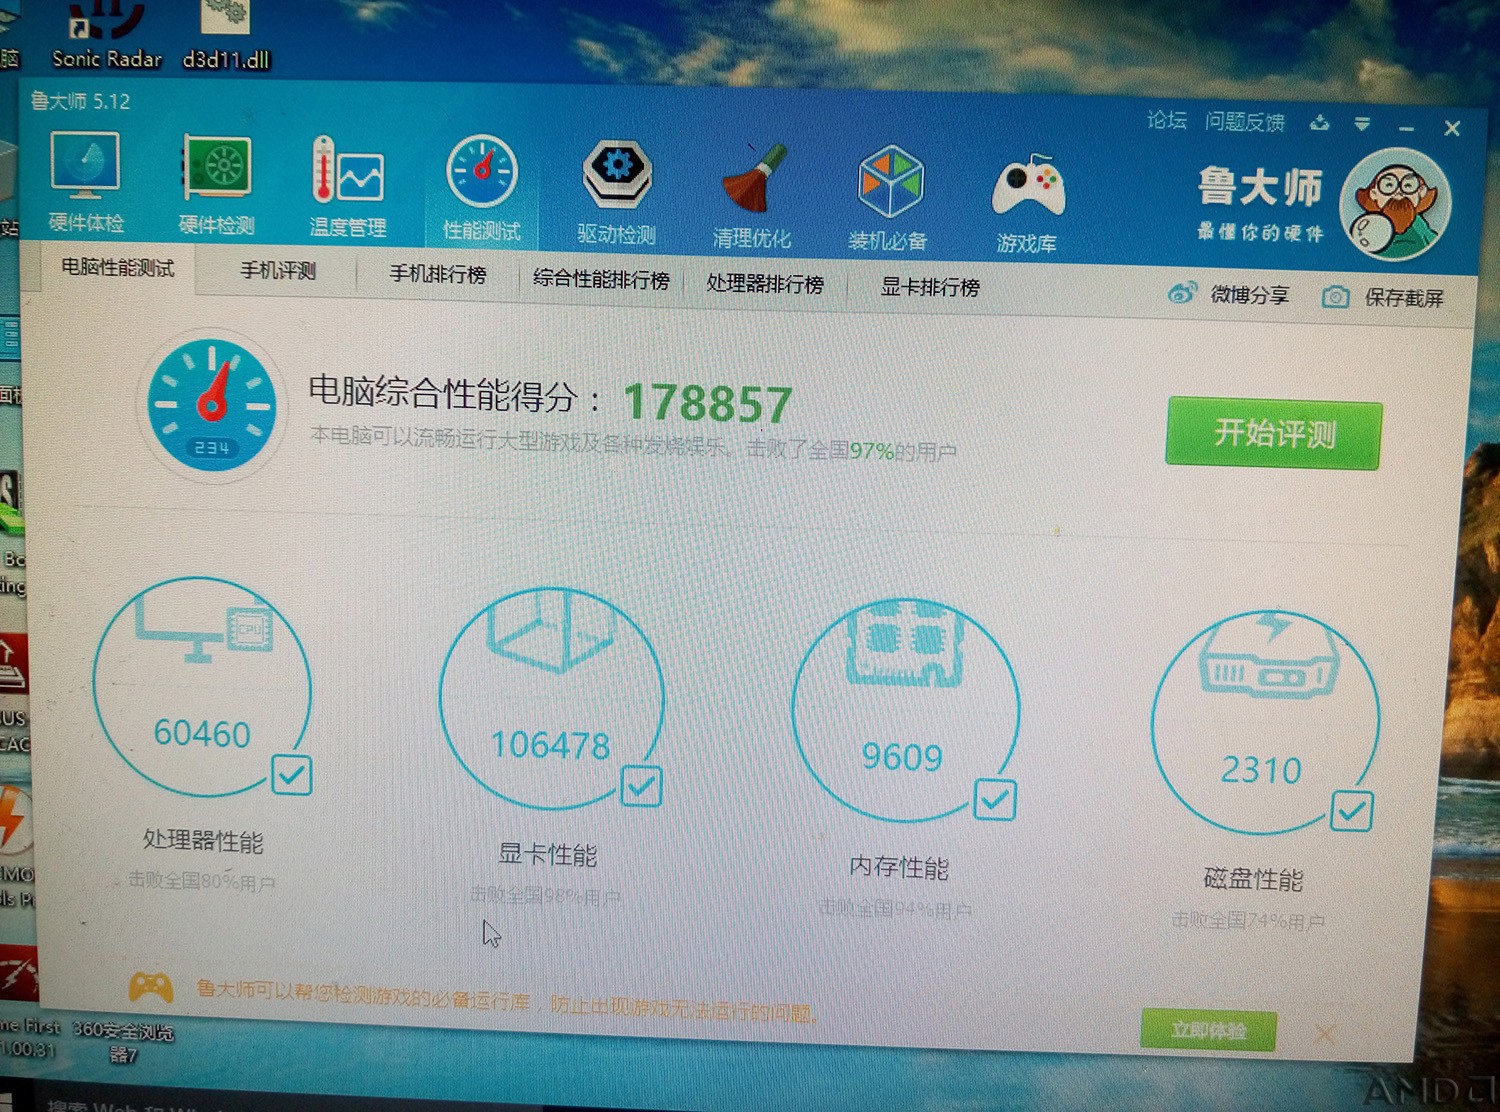The image size is (1500, 1112).
Task: Click the yellow gamepad icon in bottom banner
Action: pyautogui.click(x=151, y=987)
